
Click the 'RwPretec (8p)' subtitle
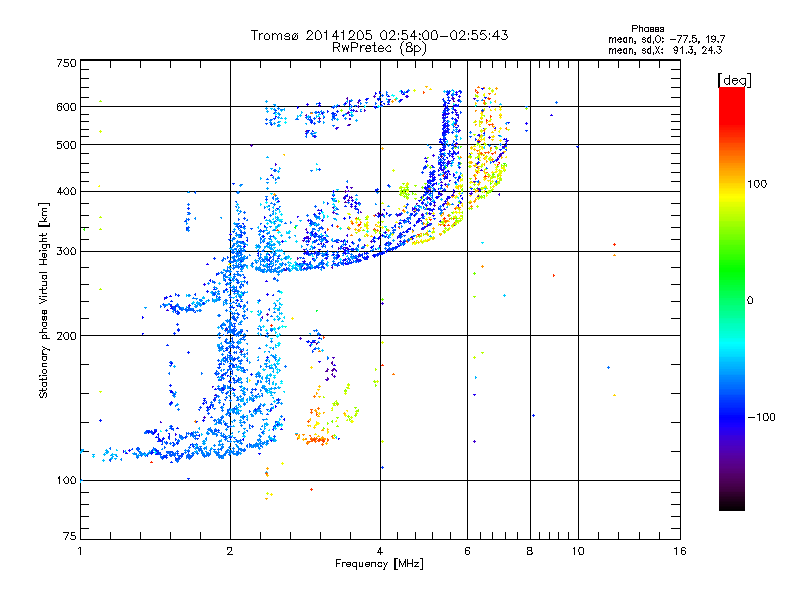click(x=379, y=48)
